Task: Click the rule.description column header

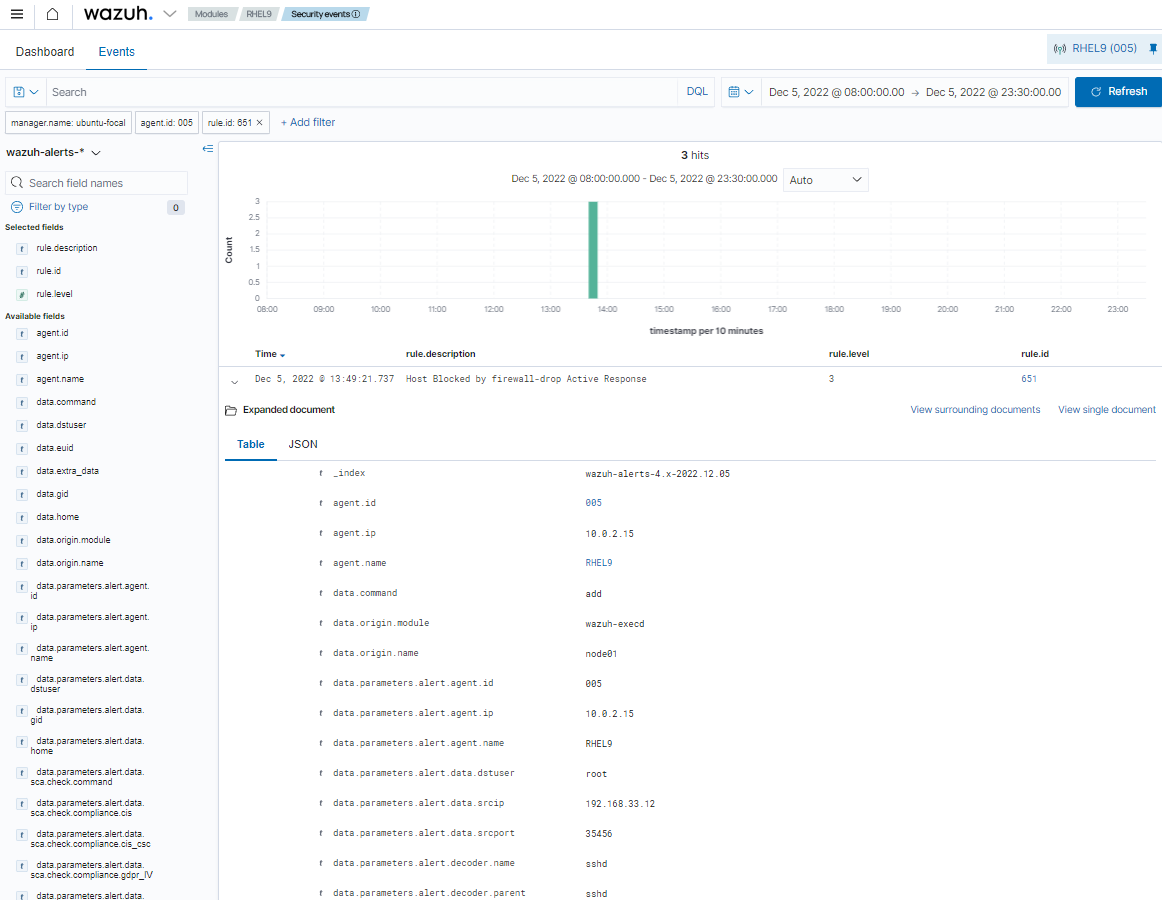Action: coord(441,354)
